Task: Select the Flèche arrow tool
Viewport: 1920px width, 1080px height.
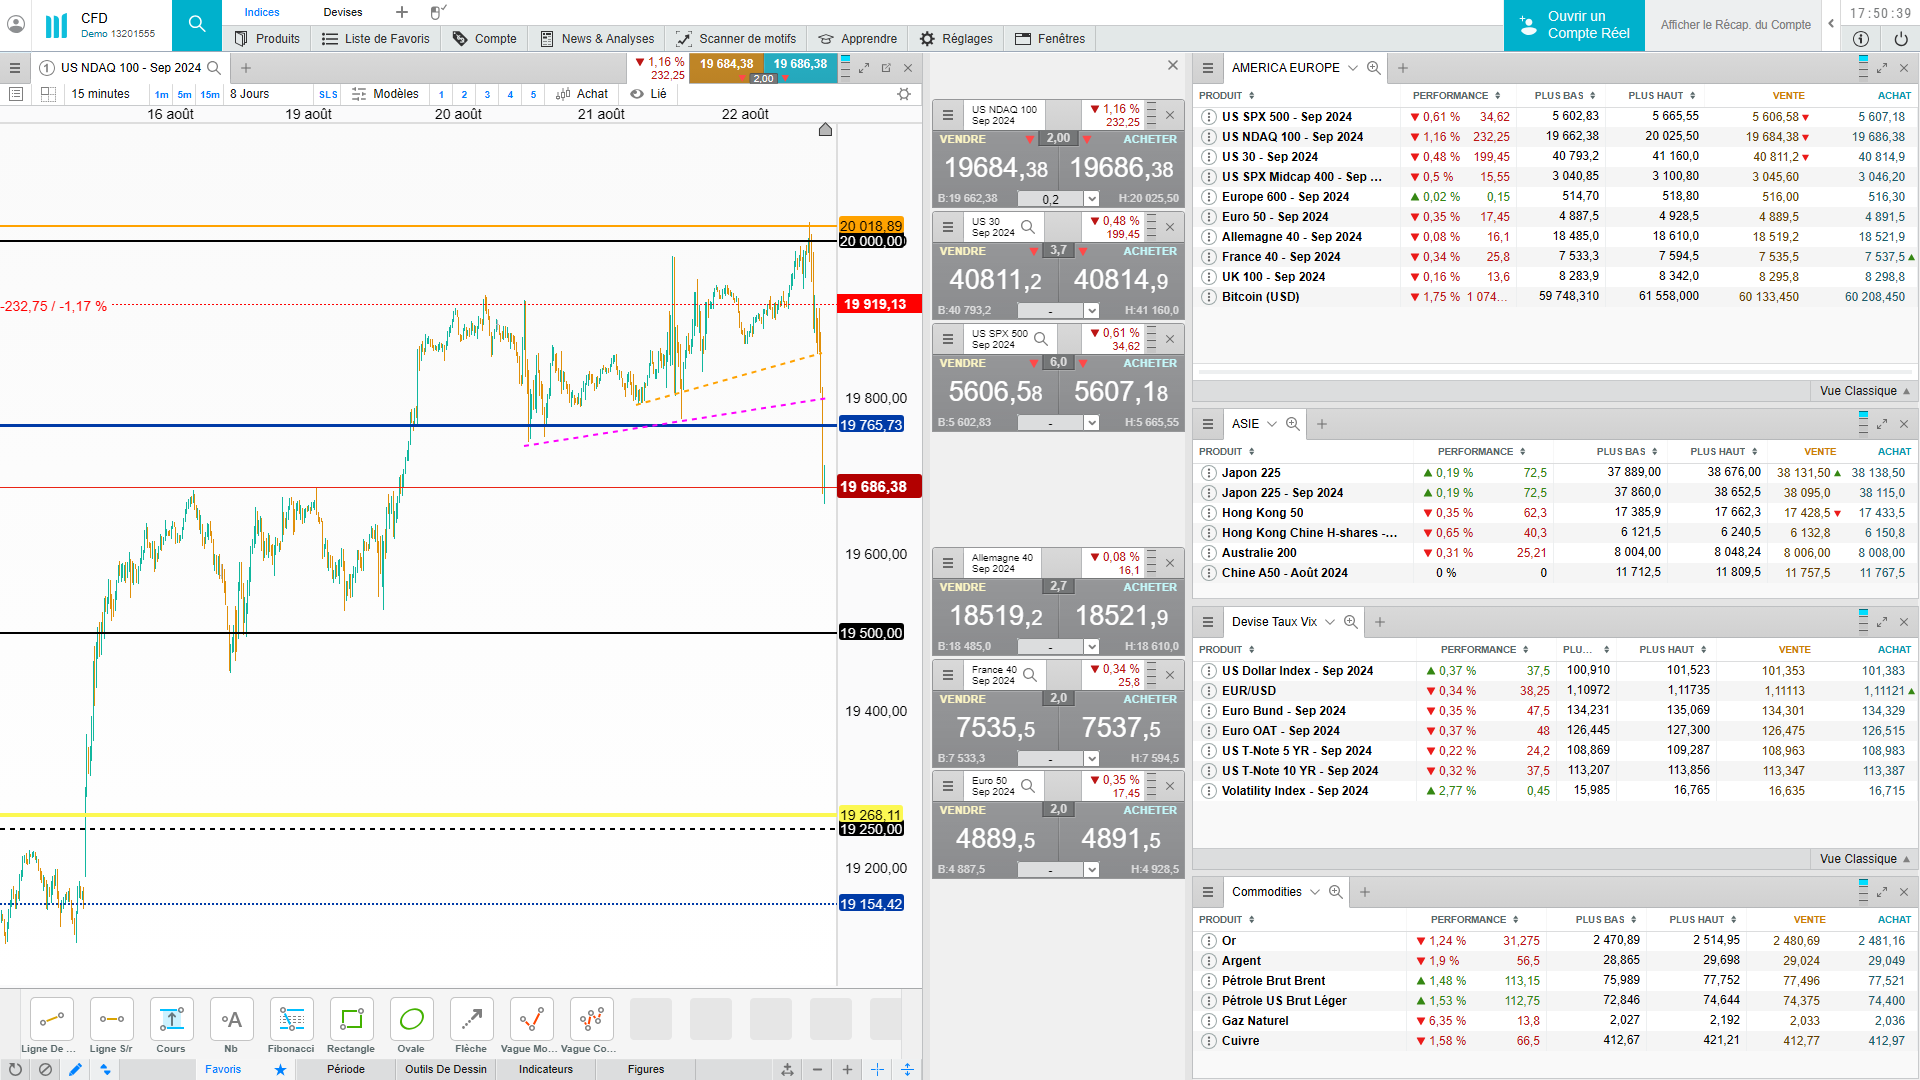Action: point(471,1020)
